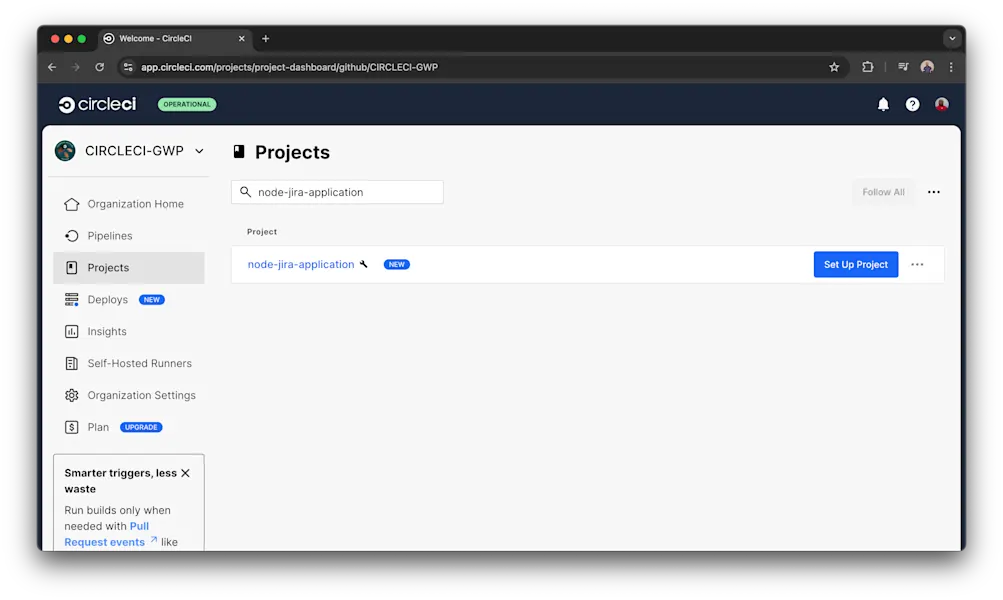Click the wrench icon beside node-jira-application
The height and width of the screenshot is (600, 1003).
click(365, 264)
